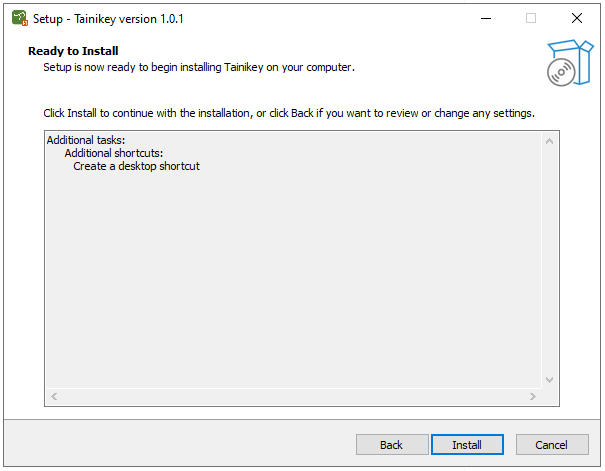Image resolution: width=605 pixels, height=471 pixels.
Task: Click the vertical scrollbar track of summary box
Action: [549, 260]
